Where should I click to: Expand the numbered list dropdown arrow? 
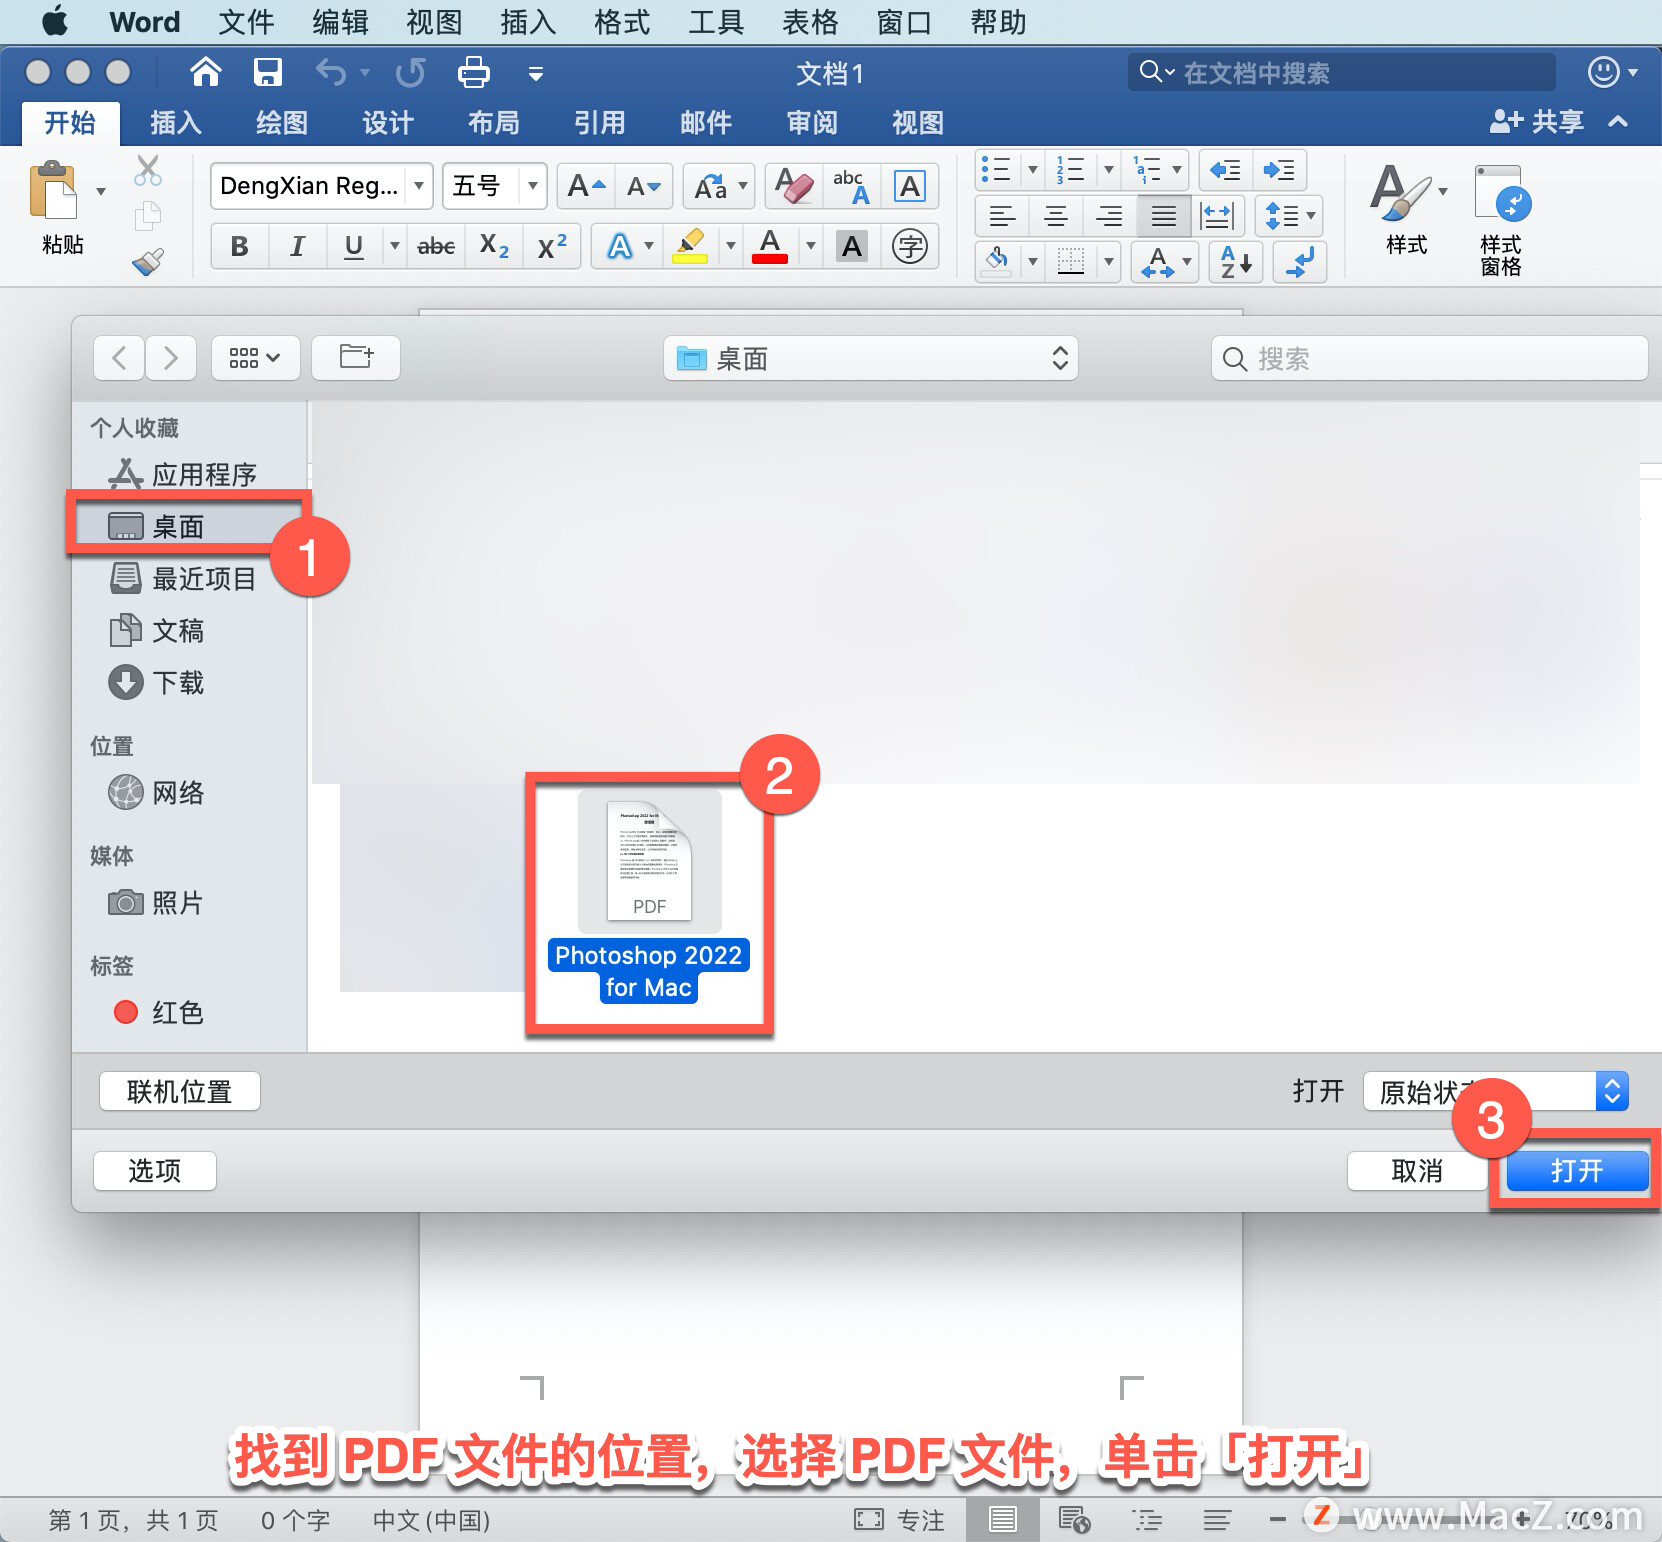coord(1109,170)
